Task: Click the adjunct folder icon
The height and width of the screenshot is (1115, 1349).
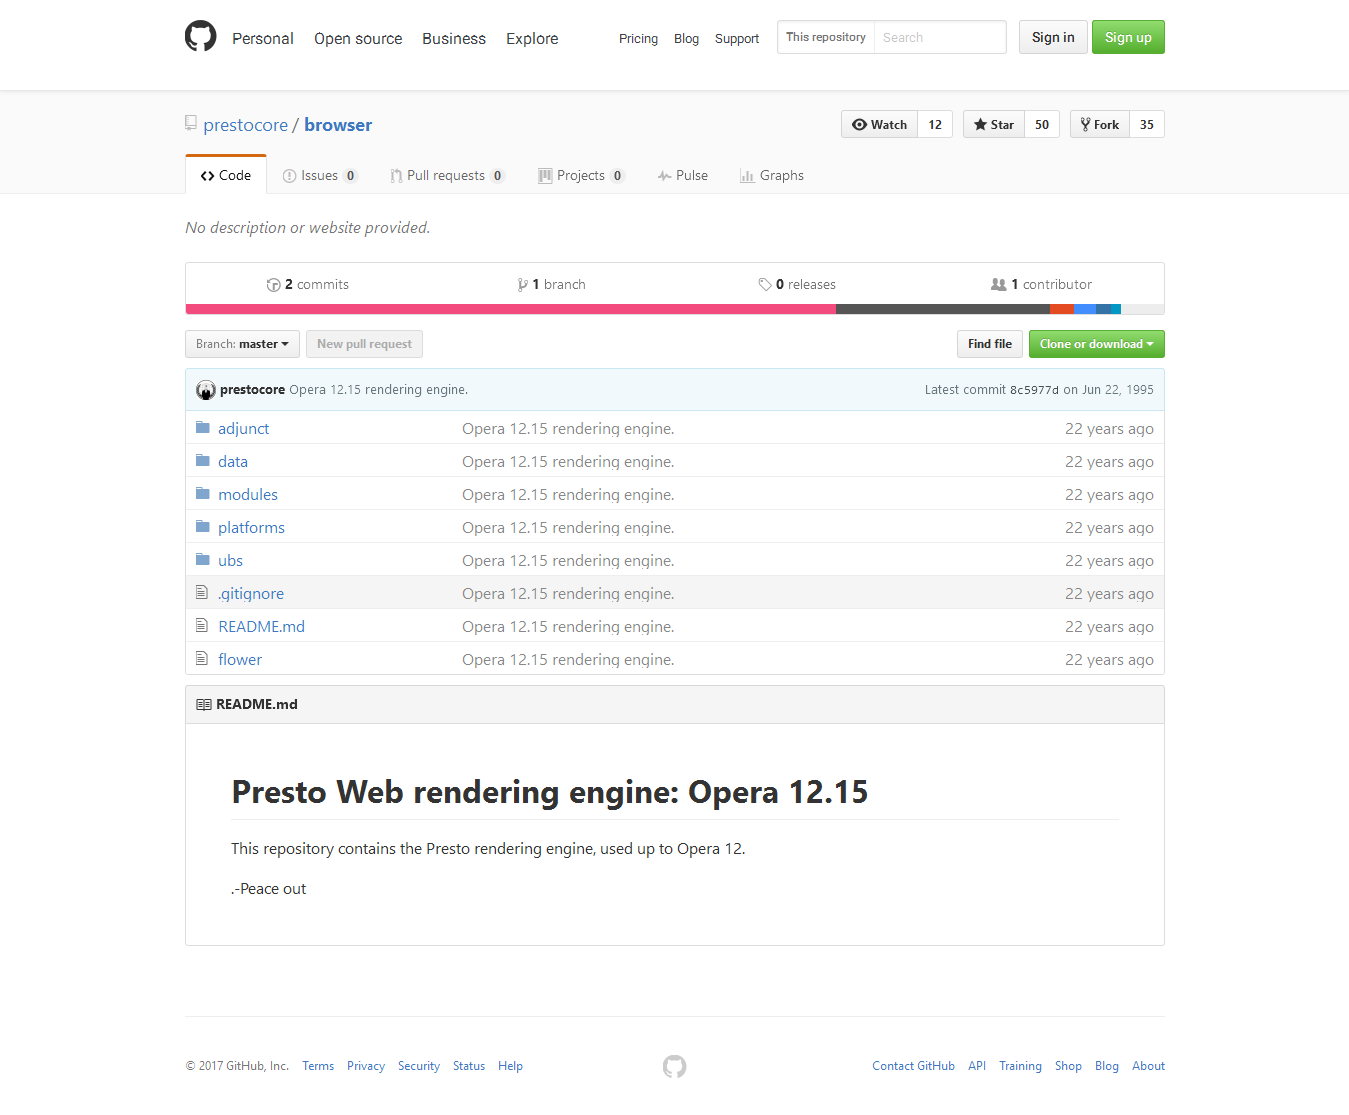Action: pos(203,428)
